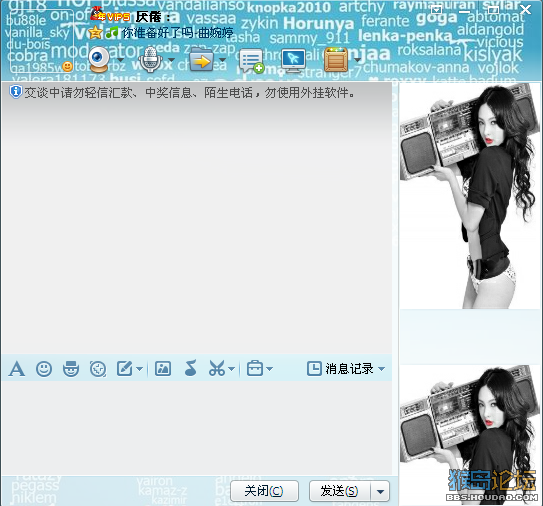The height and width of the screenshot is (506, 543).
Task: Open video call options dropdown arrow
Action: [x=121, y=60]
